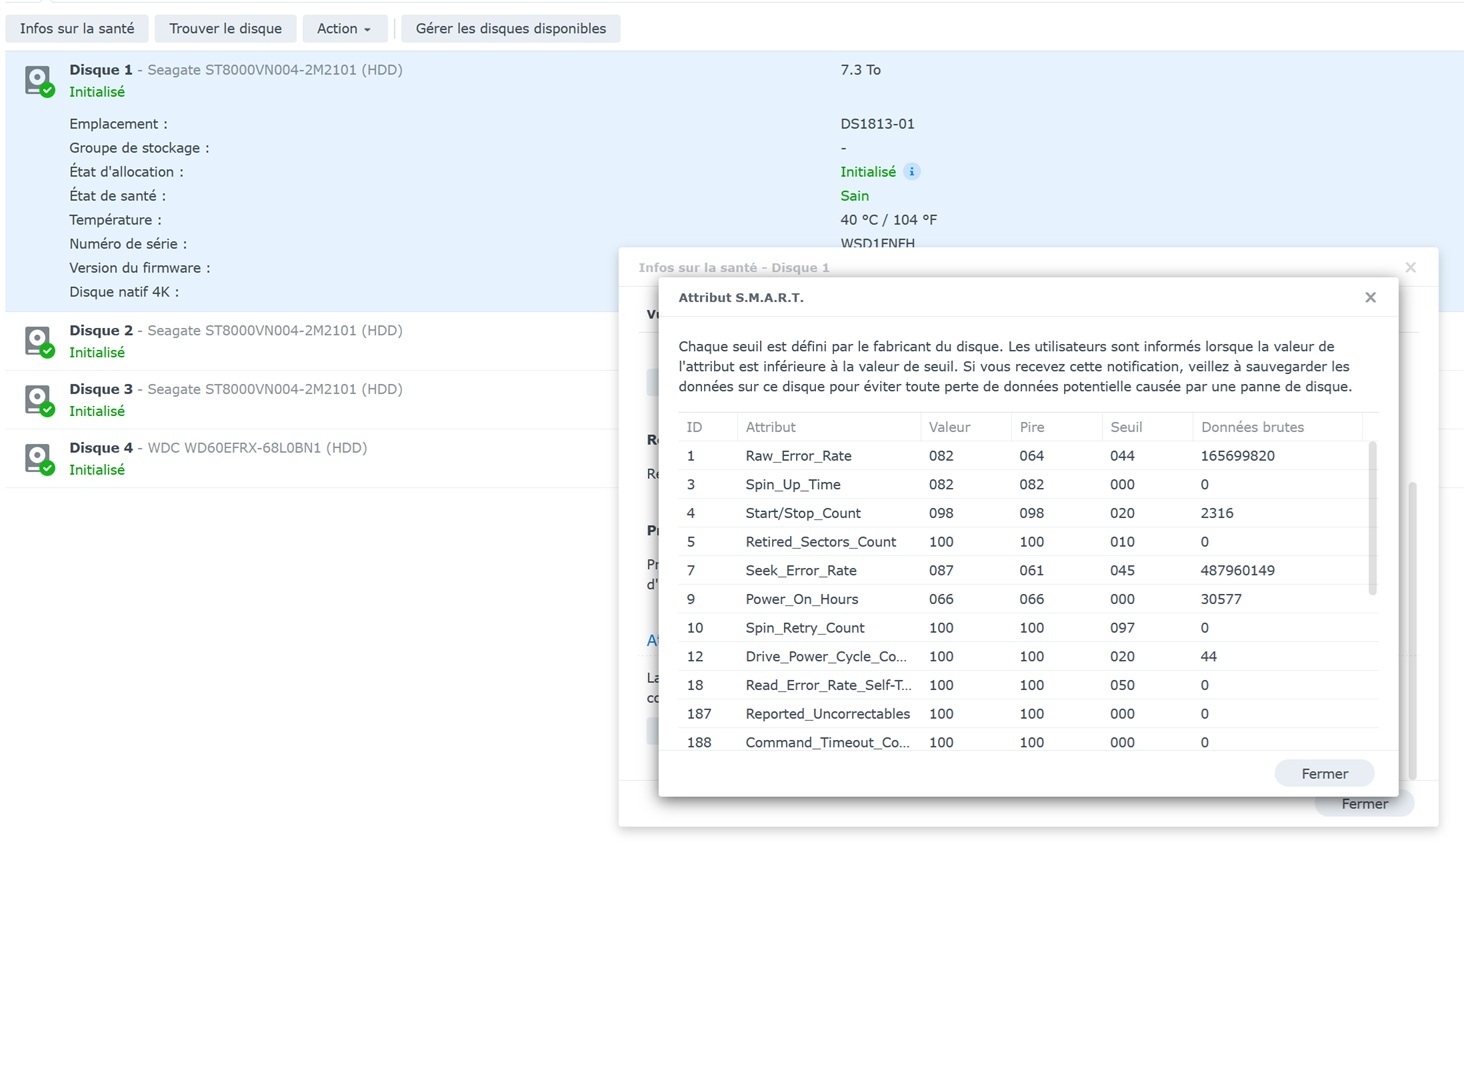Click raw value 487960149
This screenshot has width=1464, height=1090.
tap(1238, 571)
